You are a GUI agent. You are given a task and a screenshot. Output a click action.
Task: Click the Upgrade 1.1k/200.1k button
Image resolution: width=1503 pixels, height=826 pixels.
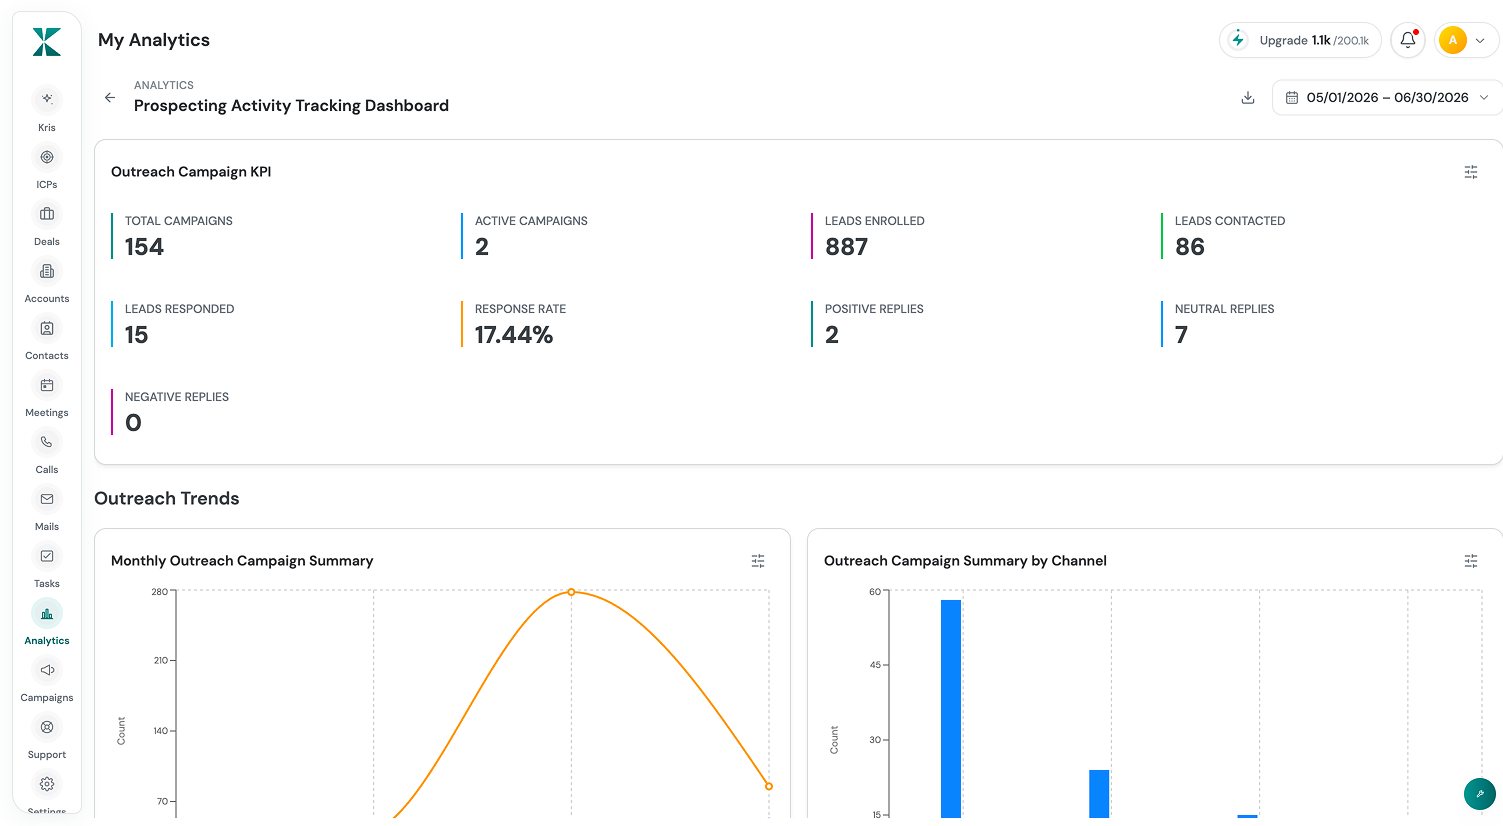pos(1300,40)
